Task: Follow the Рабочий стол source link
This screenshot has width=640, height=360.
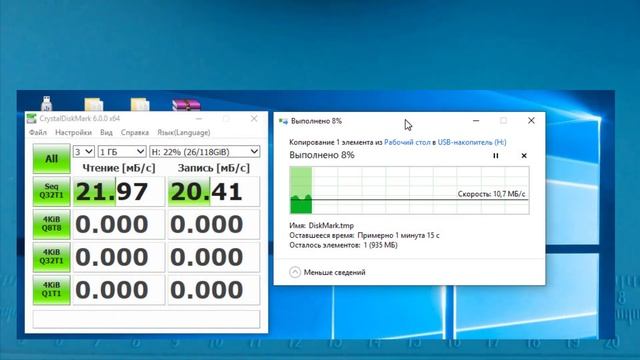Action: coord(407,142)
